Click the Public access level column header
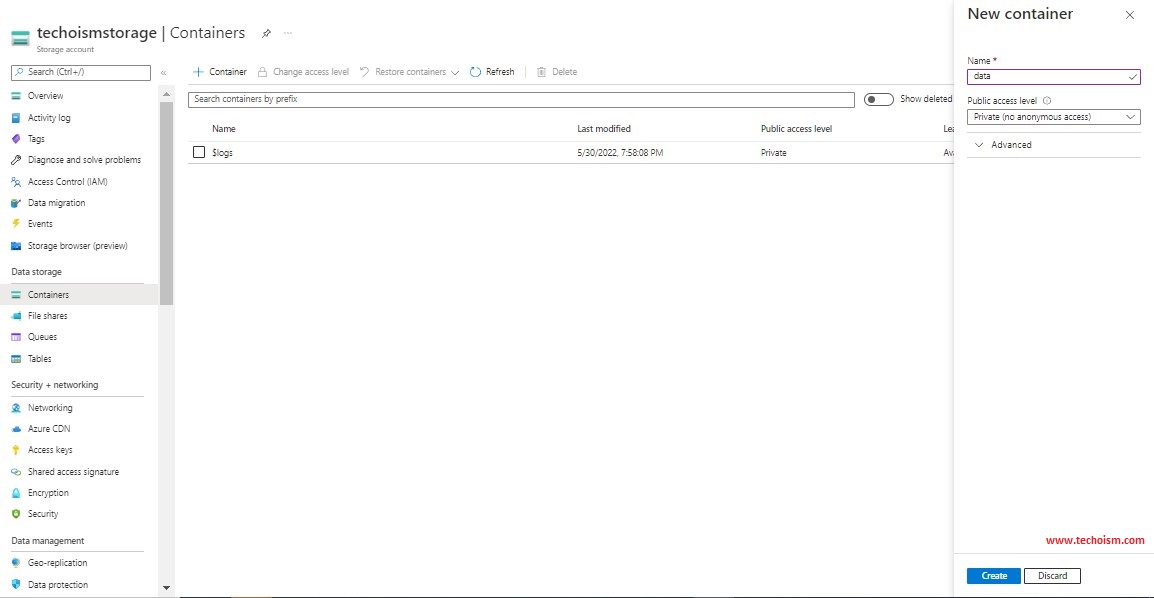The height and width of the screenshot is (598, 1154). click(796, 129)
